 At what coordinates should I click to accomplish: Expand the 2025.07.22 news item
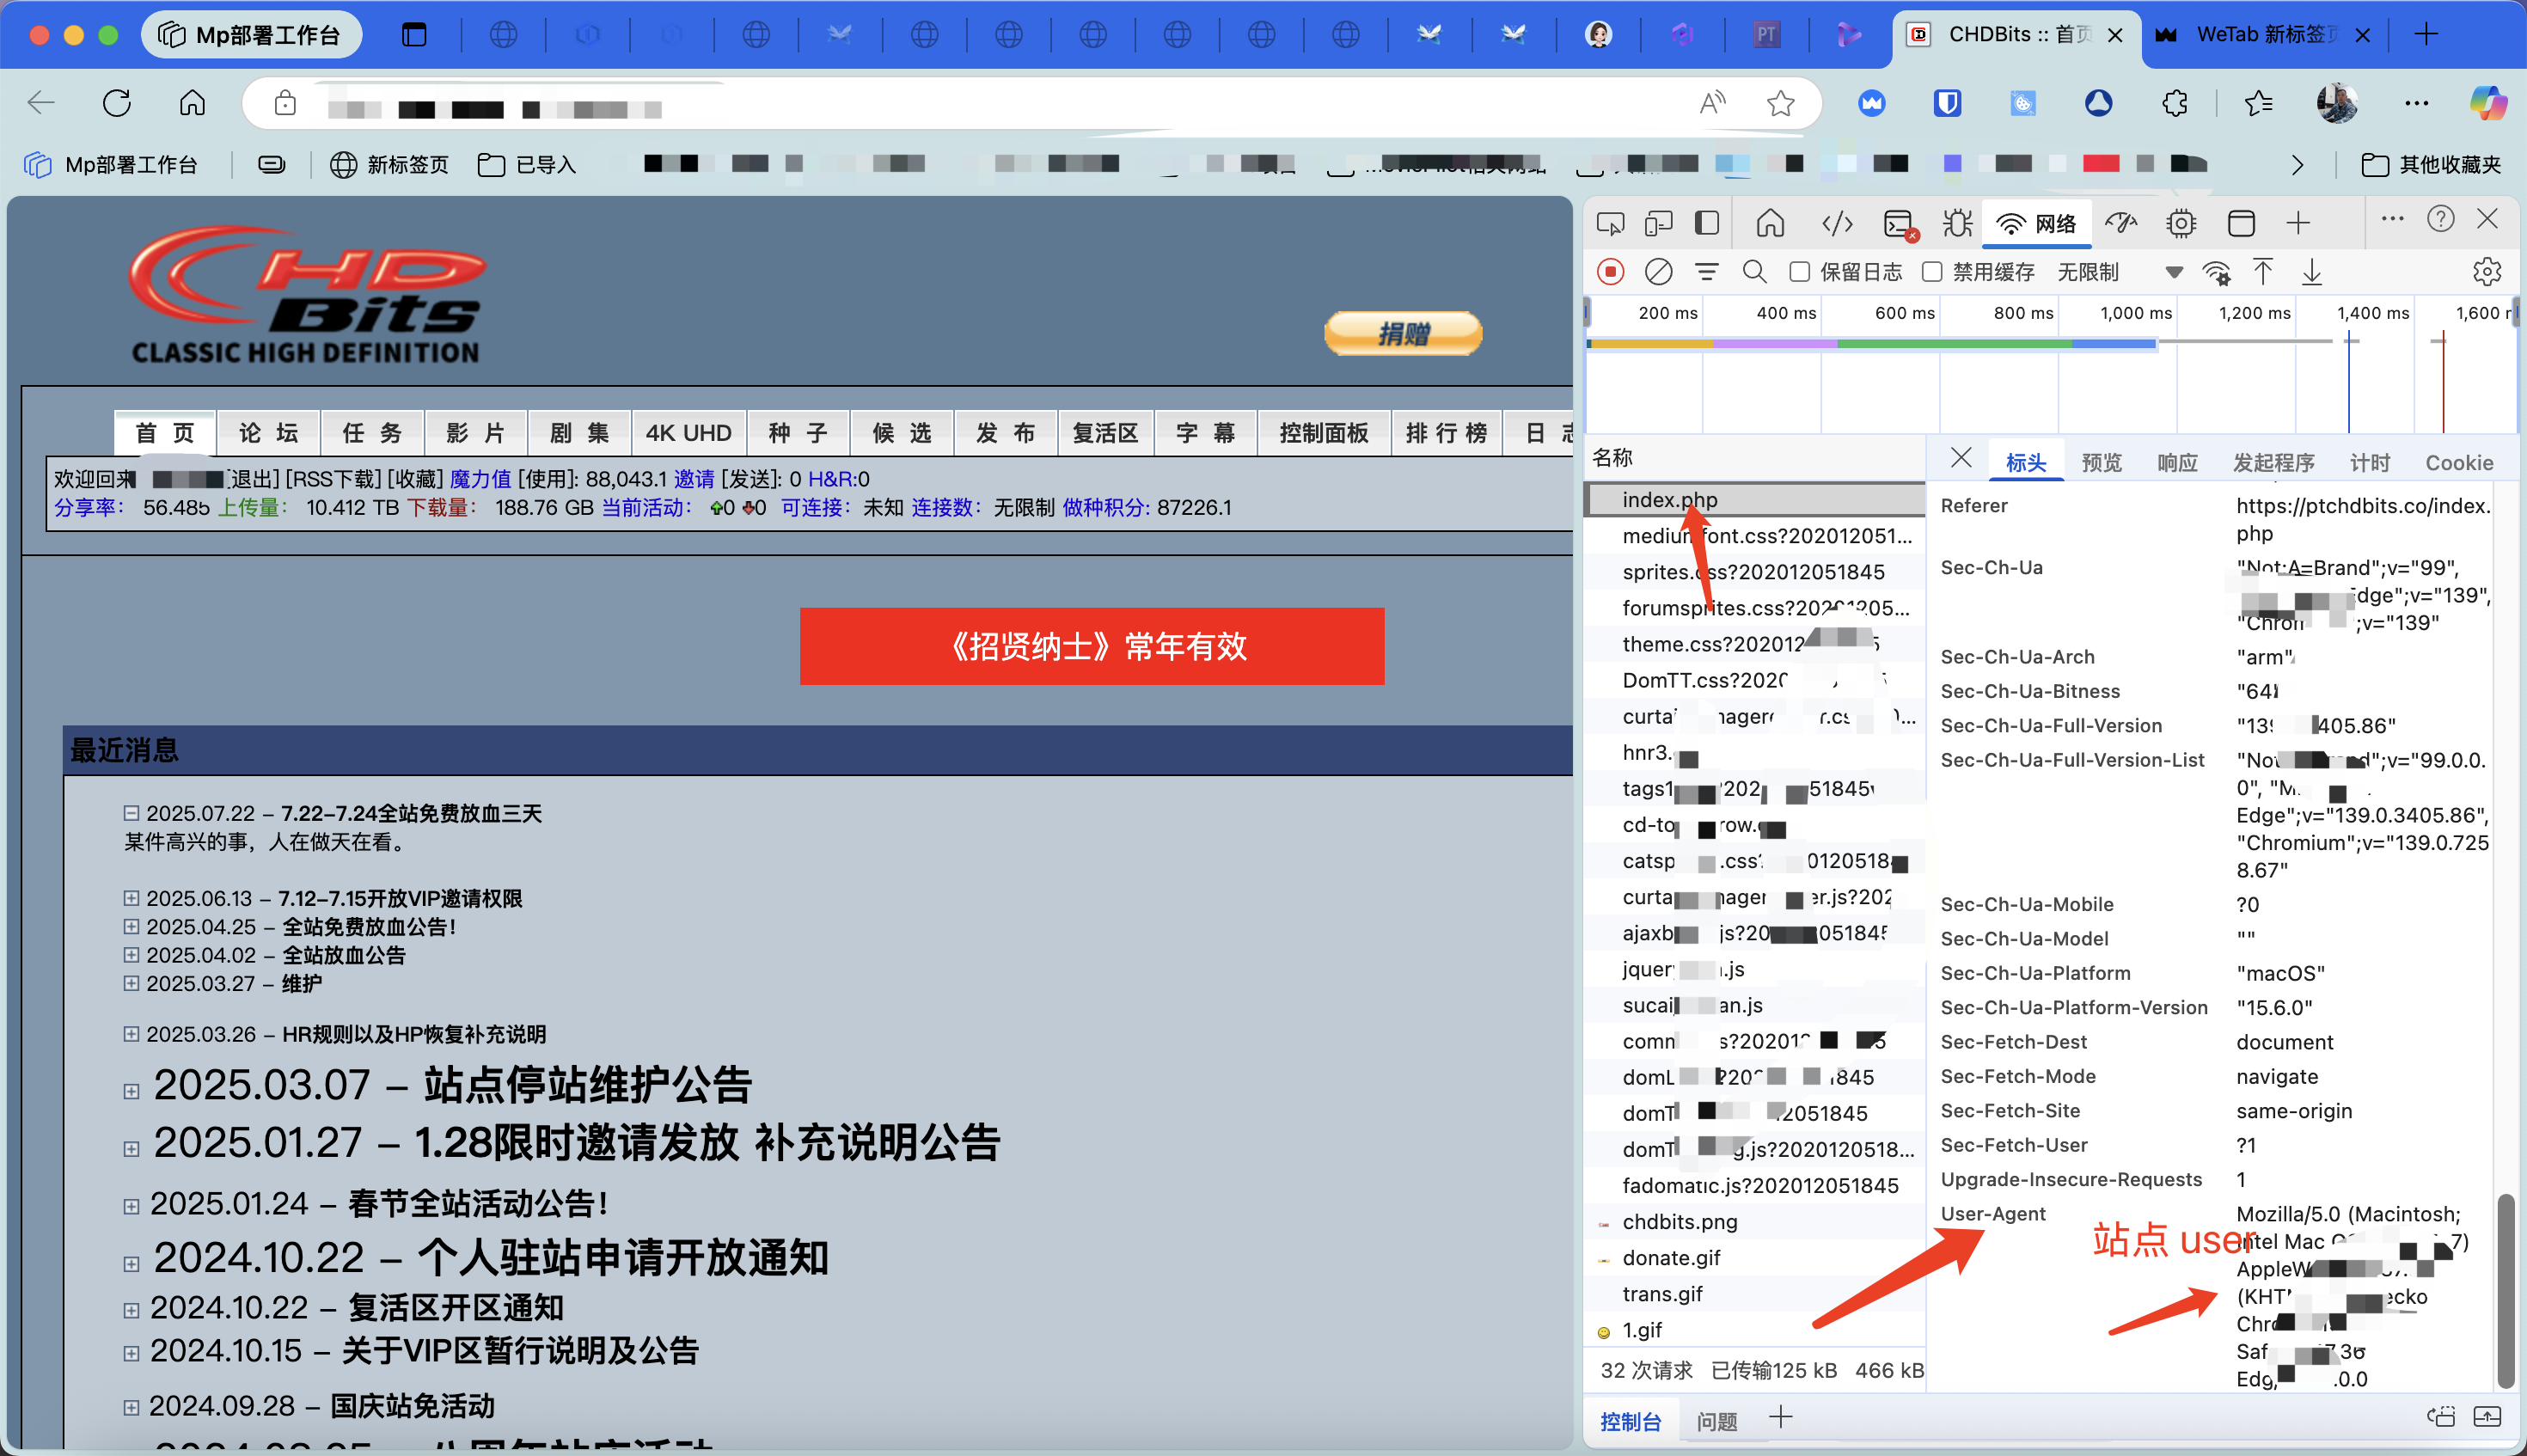(131, 813)
